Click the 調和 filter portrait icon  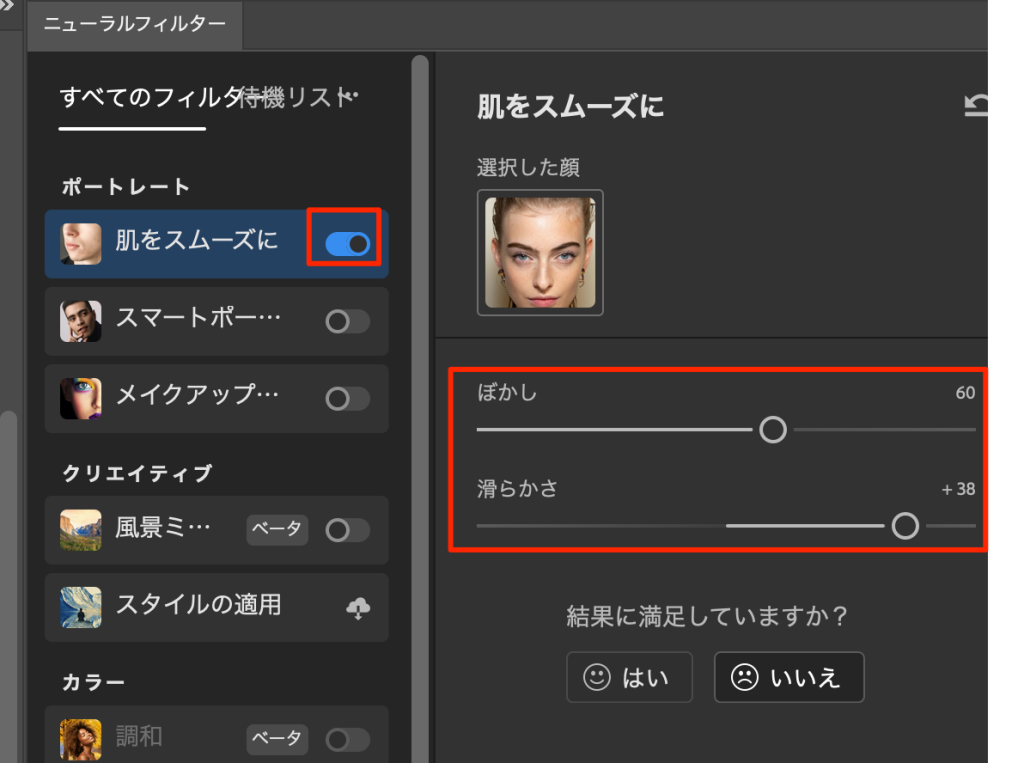click(80, 740)
